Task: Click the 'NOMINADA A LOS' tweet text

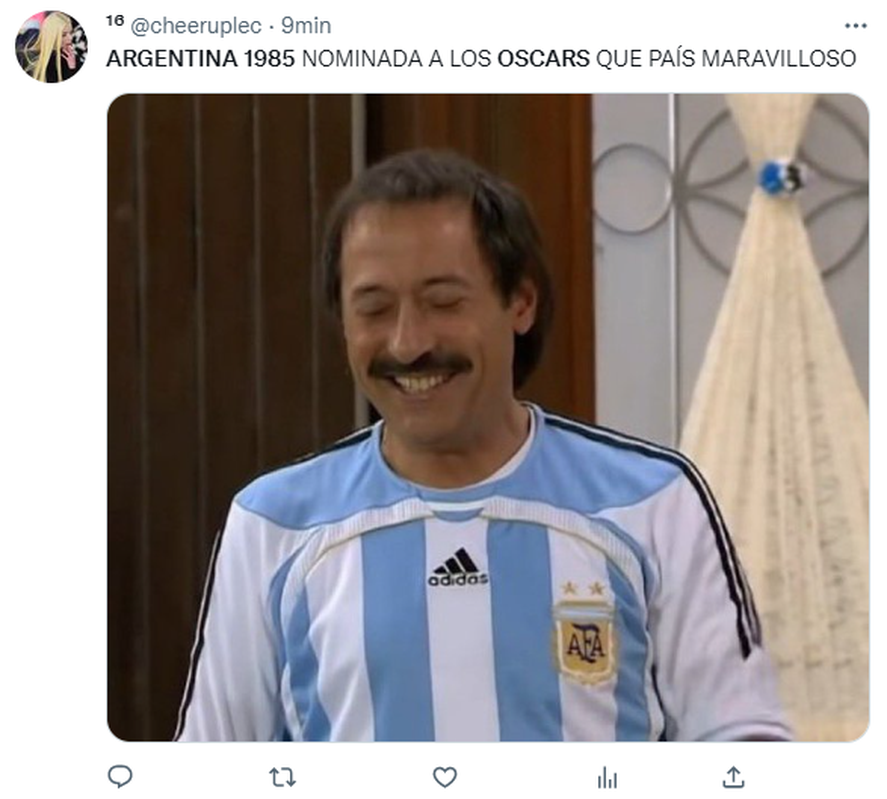Action: pos(396,58)
